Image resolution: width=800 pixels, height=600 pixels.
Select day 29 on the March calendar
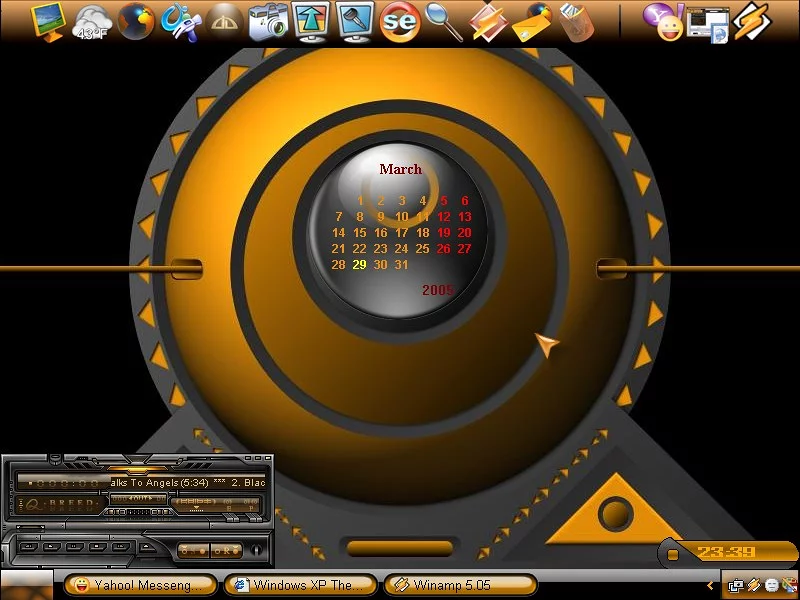[359, 265]
